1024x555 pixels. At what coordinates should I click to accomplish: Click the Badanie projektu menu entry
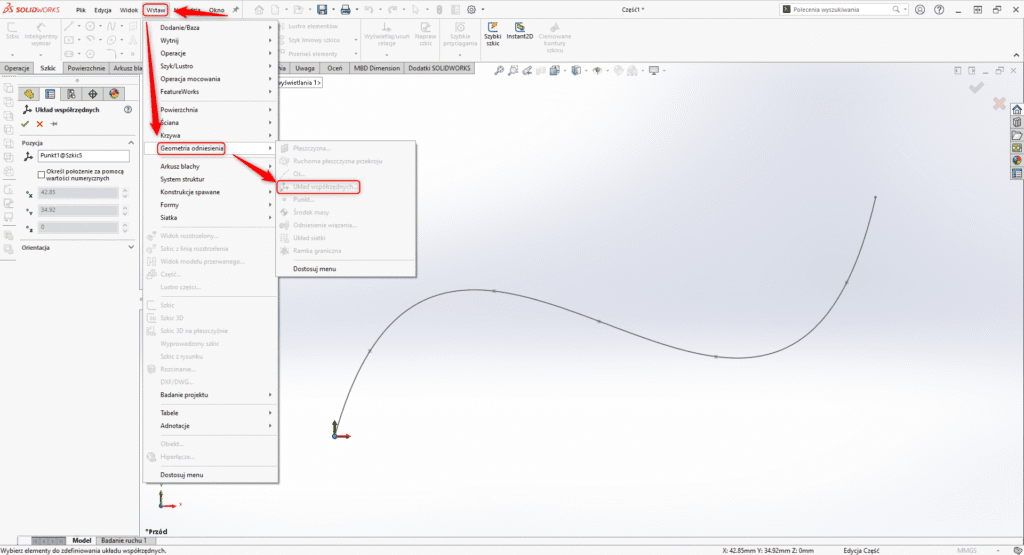click(x=184, y=395)
